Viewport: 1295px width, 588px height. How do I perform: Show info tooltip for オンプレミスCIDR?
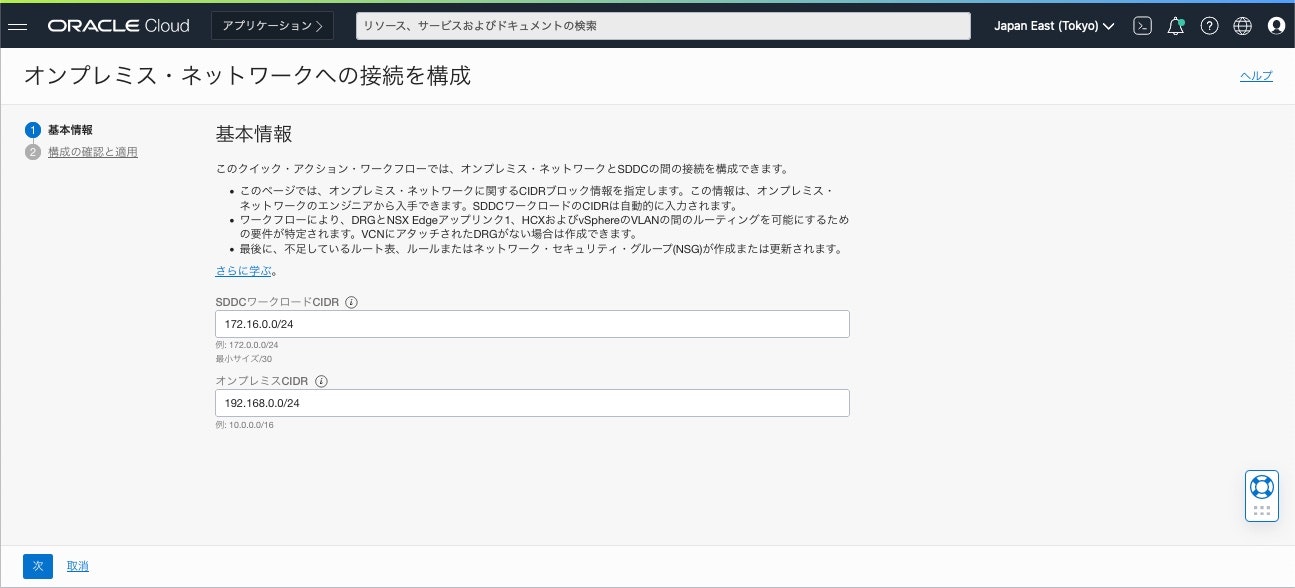click(322, 381)
